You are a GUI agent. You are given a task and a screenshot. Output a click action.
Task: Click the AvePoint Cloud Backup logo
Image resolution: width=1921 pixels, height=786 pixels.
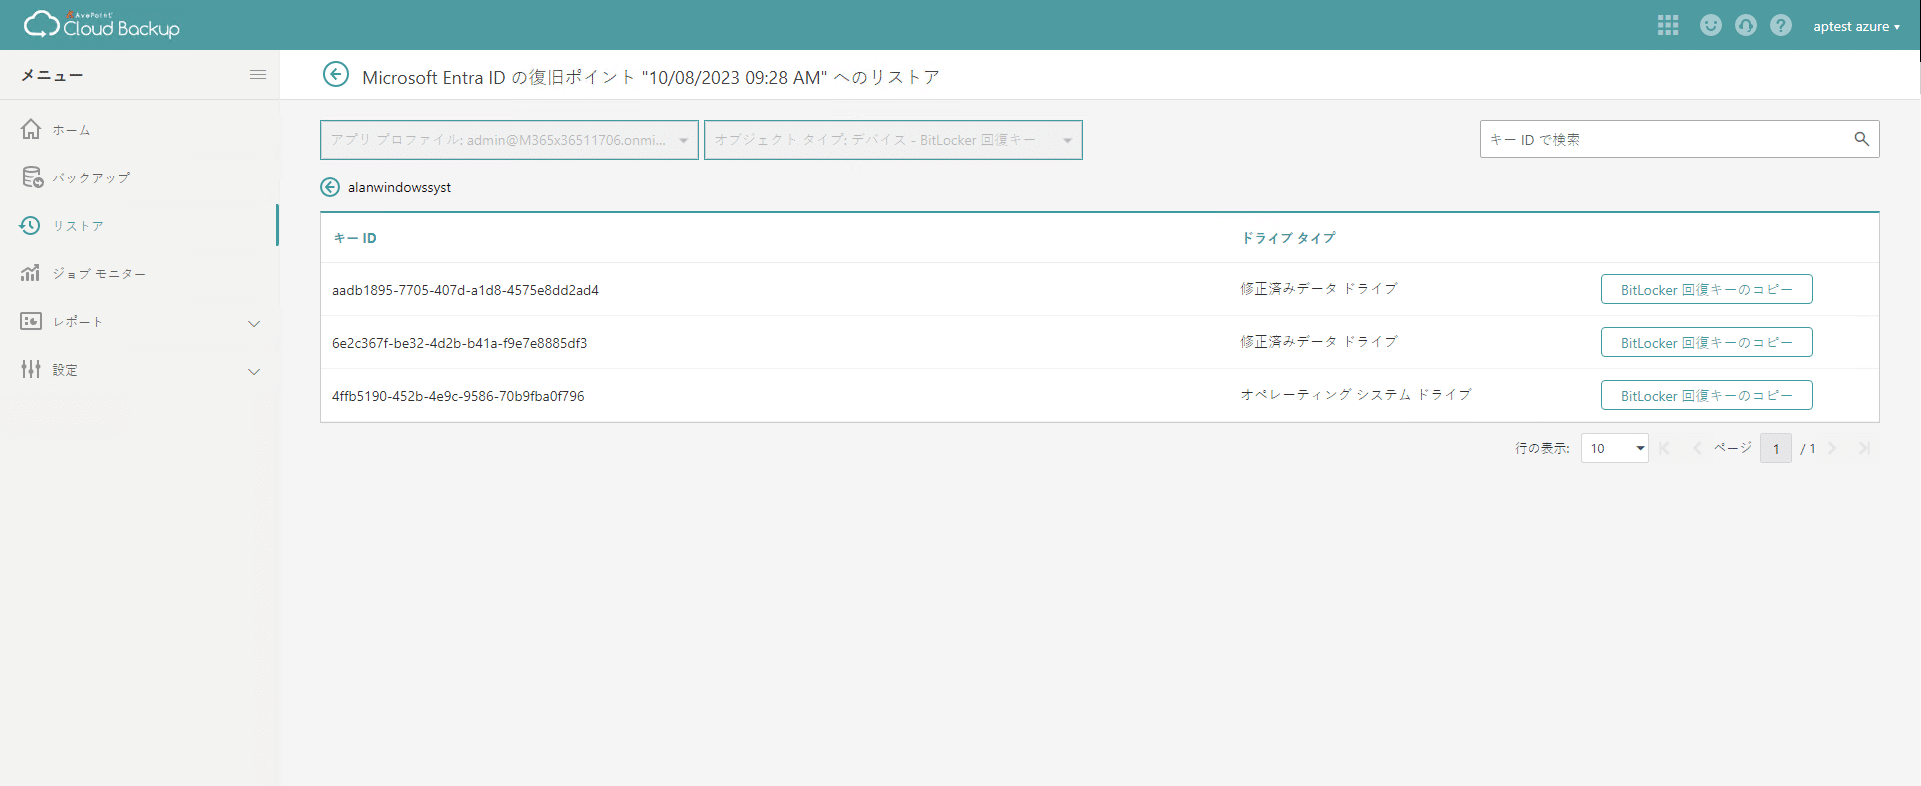tap(101, 25)
